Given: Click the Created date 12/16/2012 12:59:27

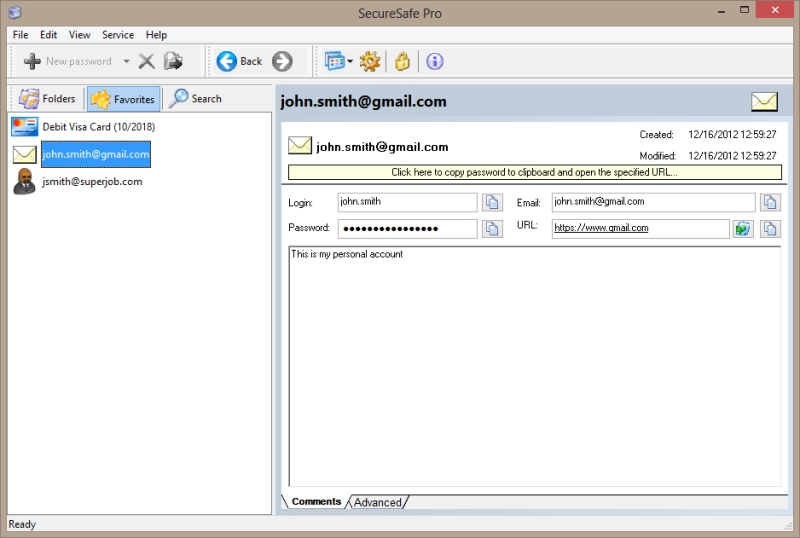Looking at the screenshot, I should point(732,134).
